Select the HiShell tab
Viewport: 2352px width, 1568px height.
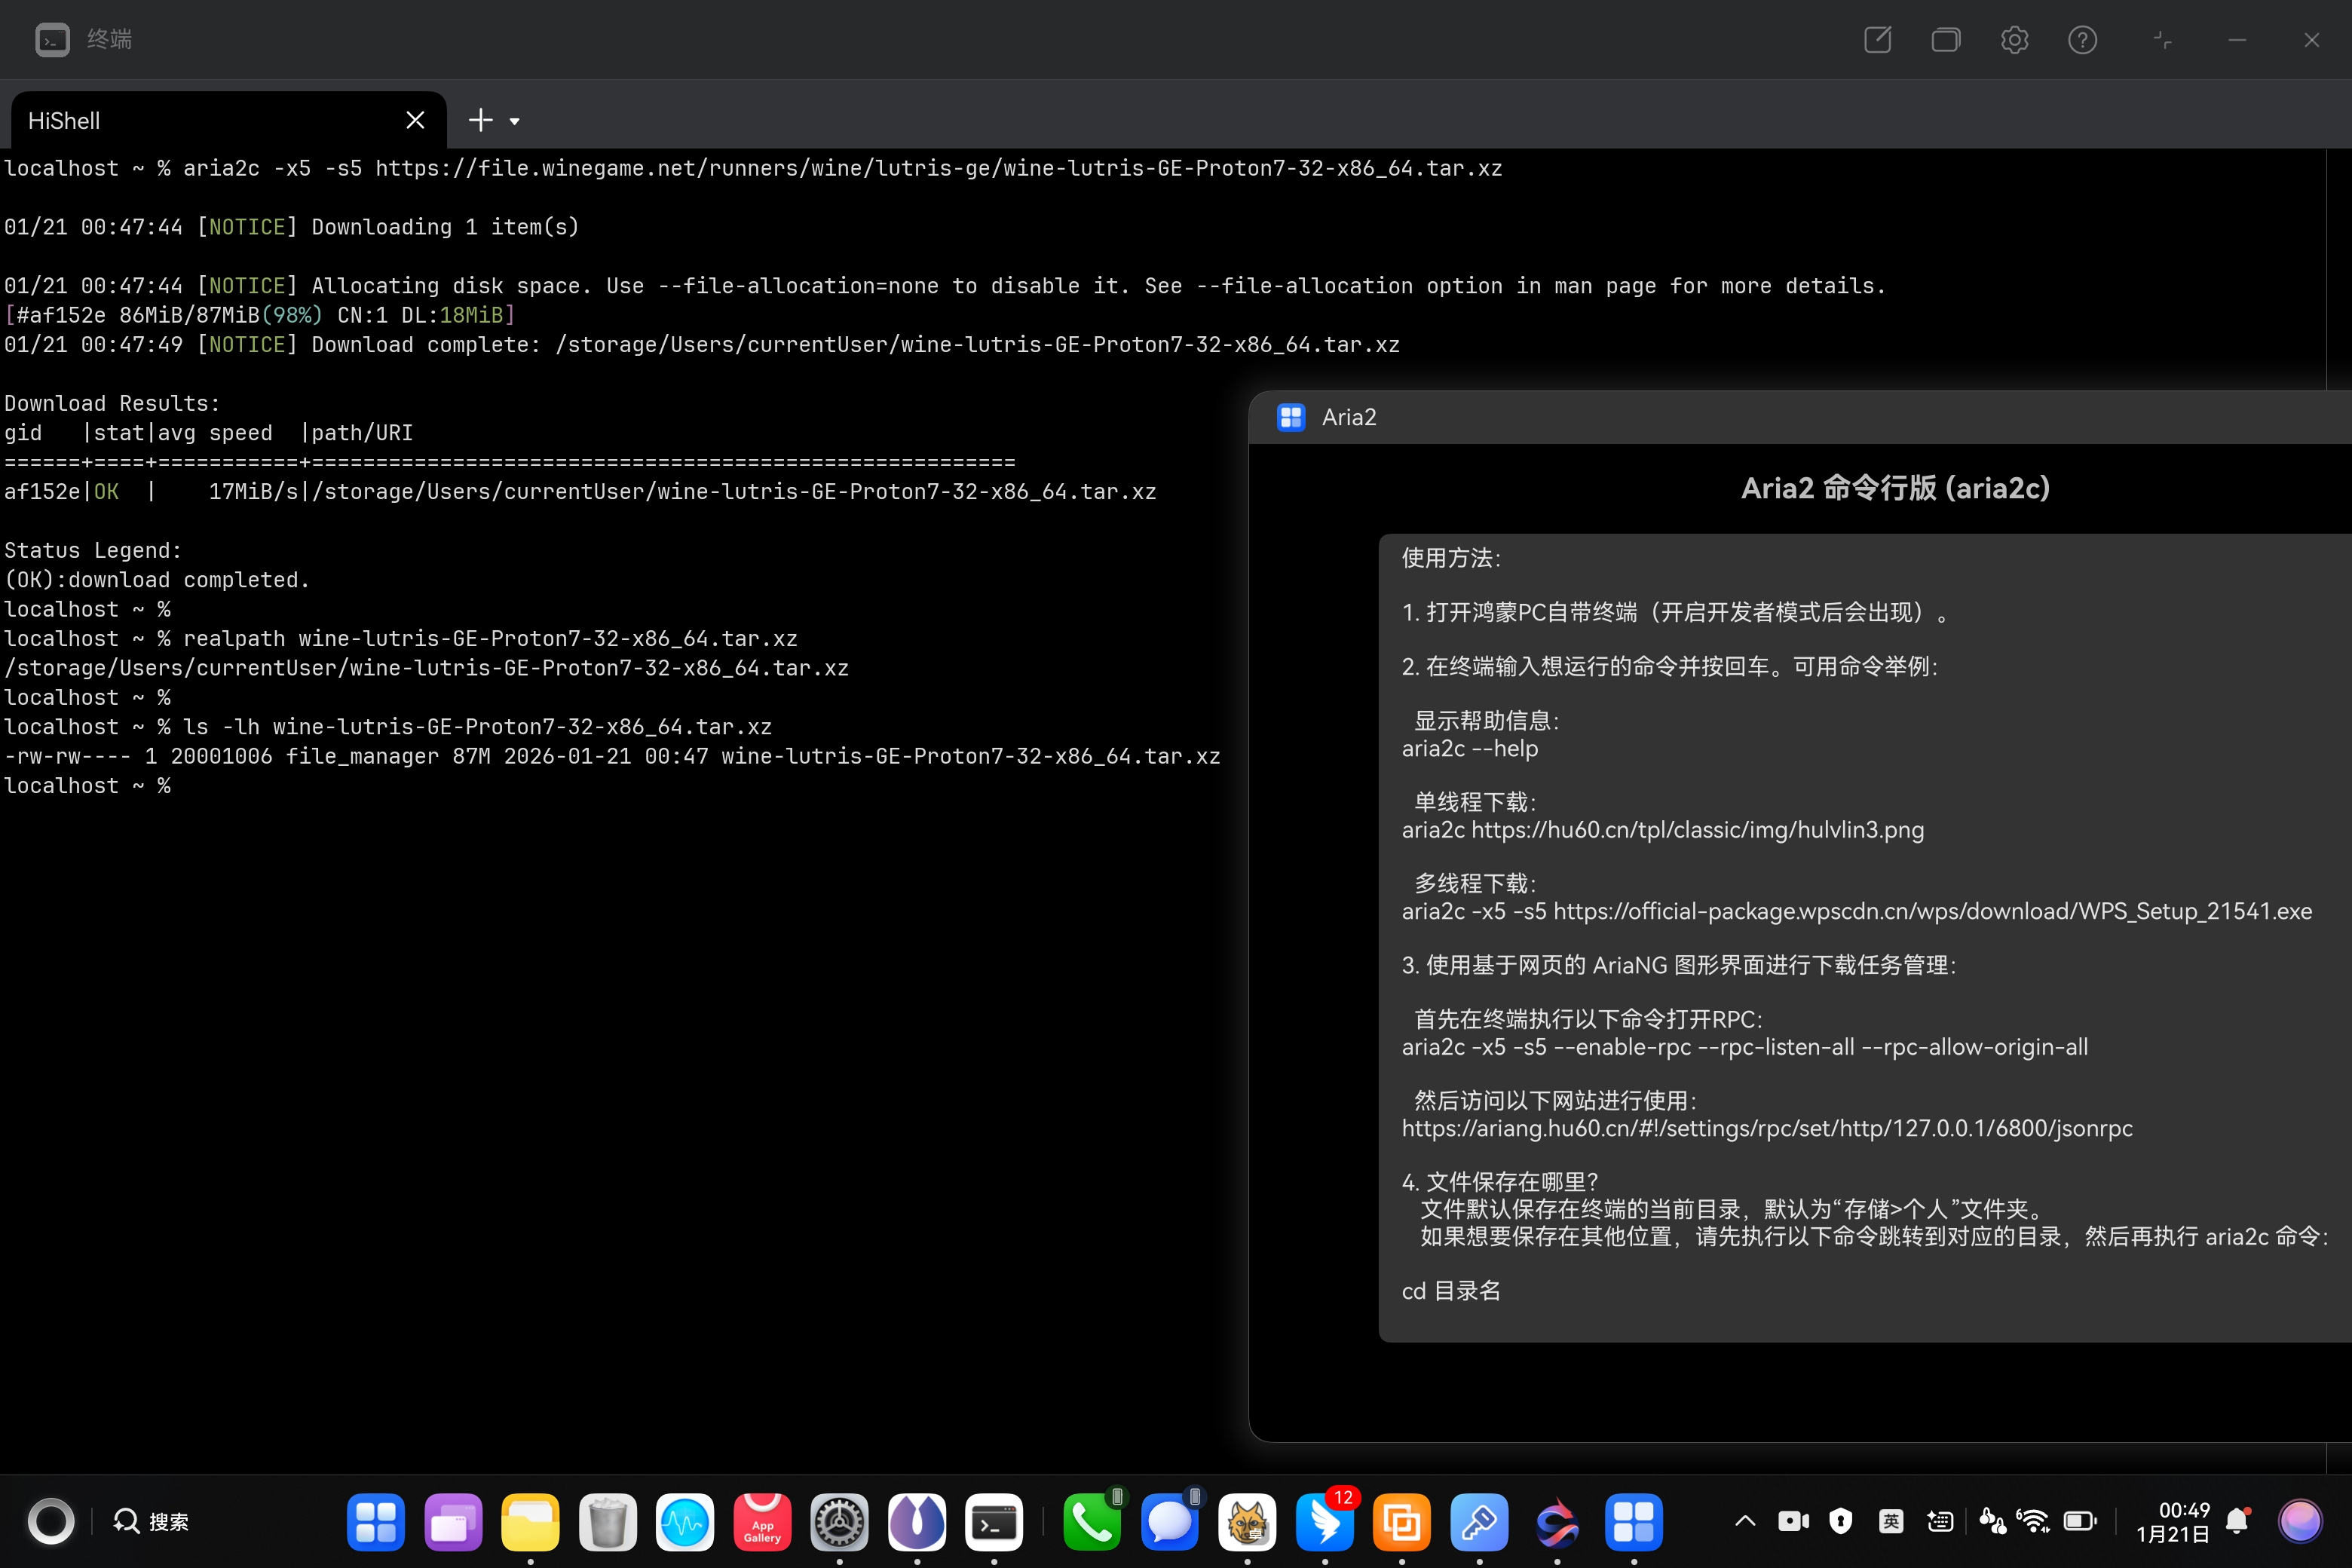point(228,120)
